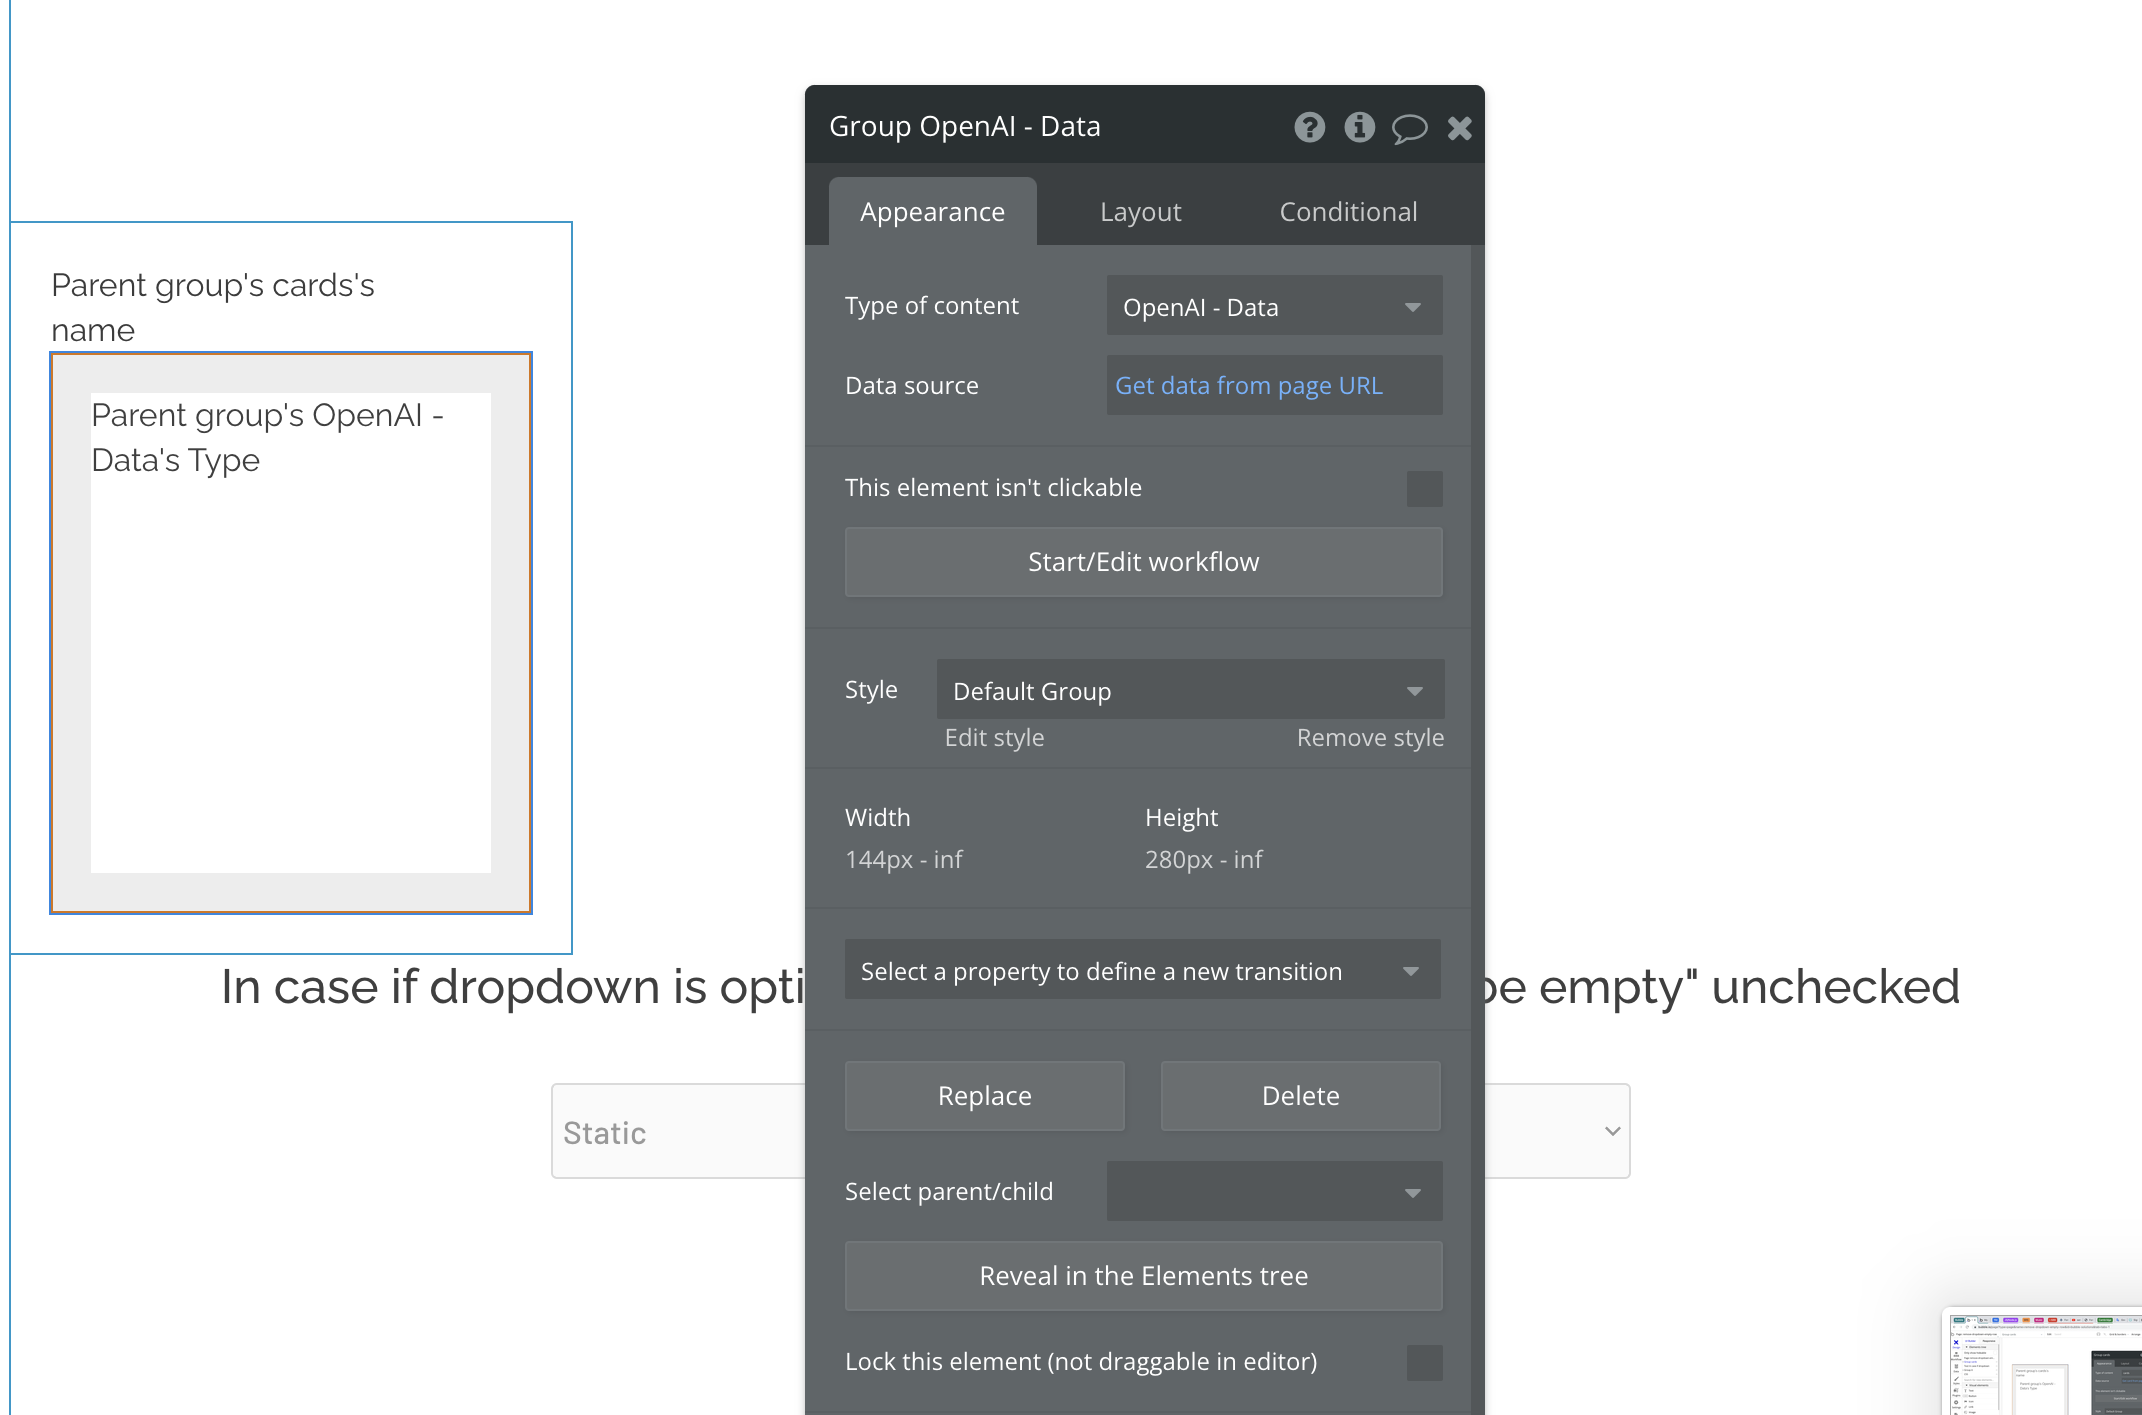
Task: Click the Start/Edit workflow button
Action: click(x=1143, y=562)
